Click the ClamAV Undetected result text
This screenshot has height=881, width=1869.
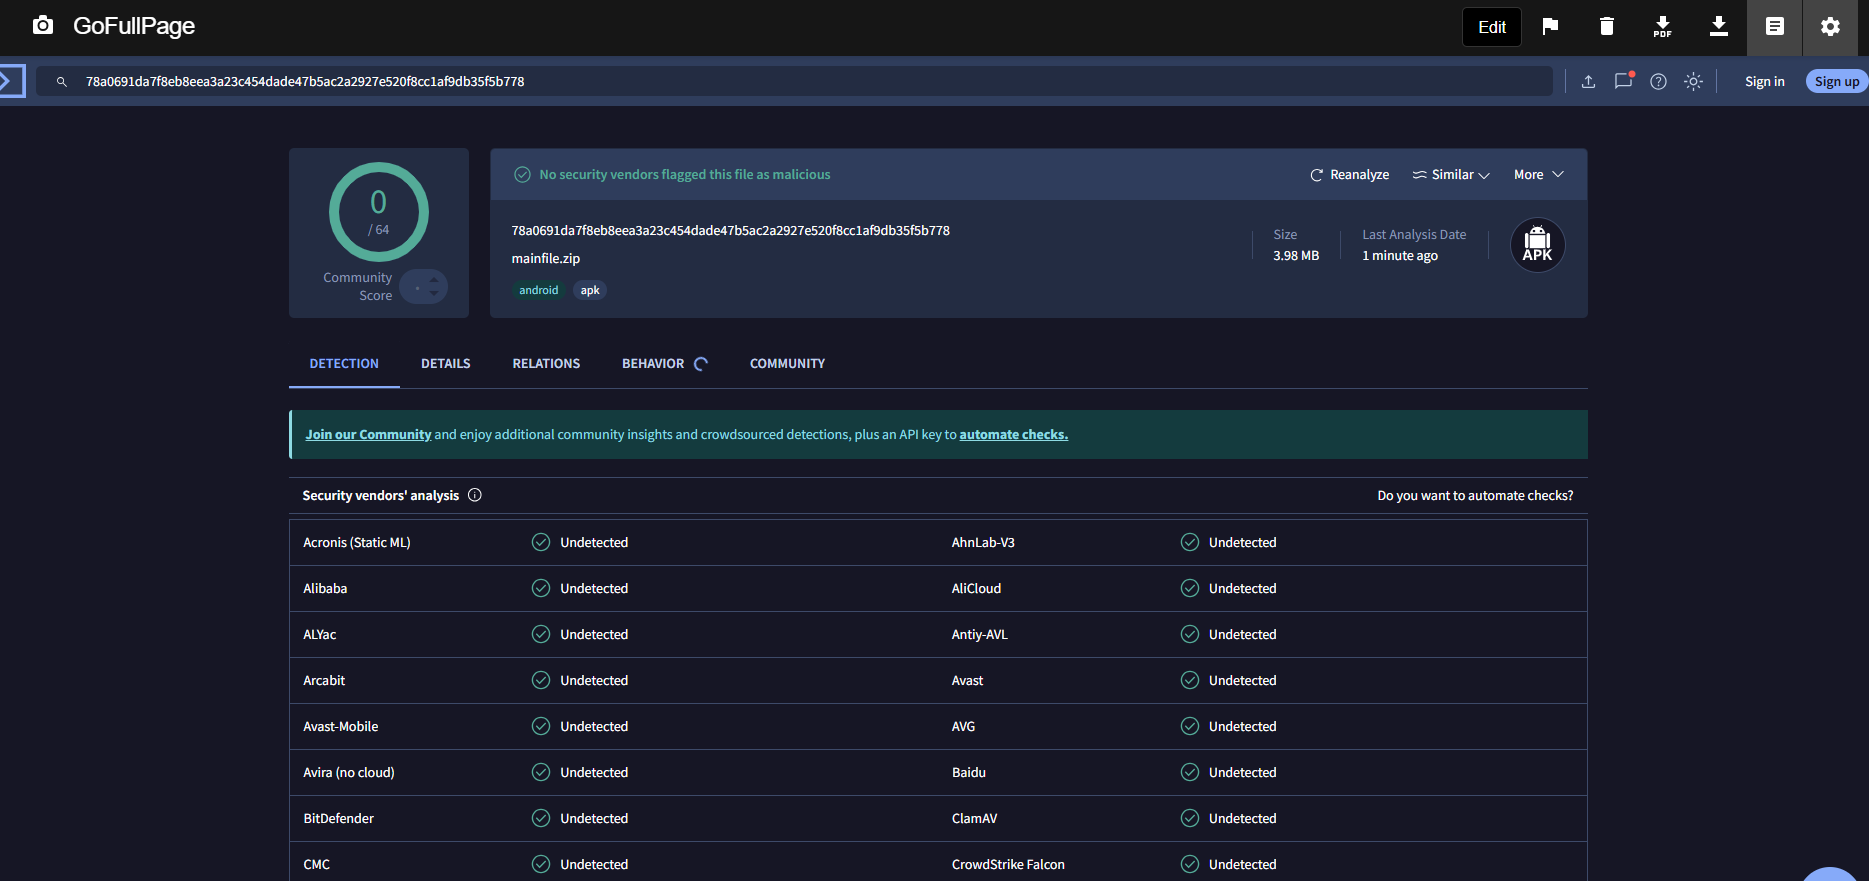coord(1243,819)
